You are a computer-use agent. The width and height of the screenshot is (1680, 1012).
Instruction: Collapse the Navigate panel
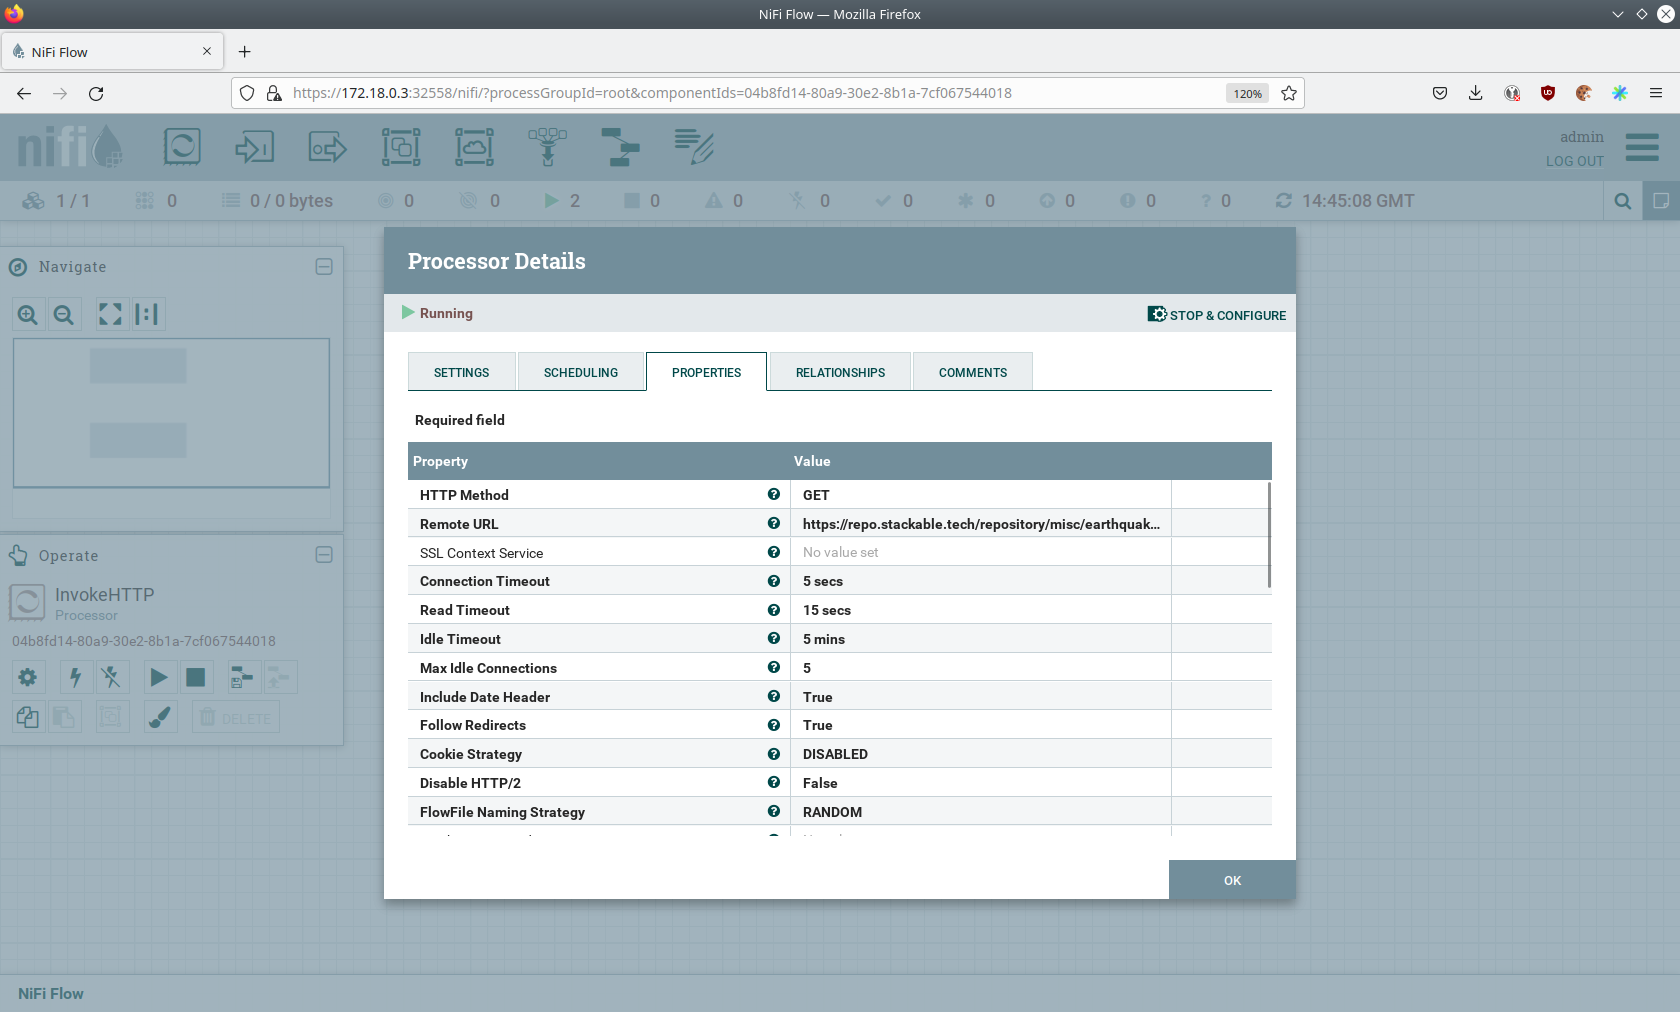click(x=324, y=267)
